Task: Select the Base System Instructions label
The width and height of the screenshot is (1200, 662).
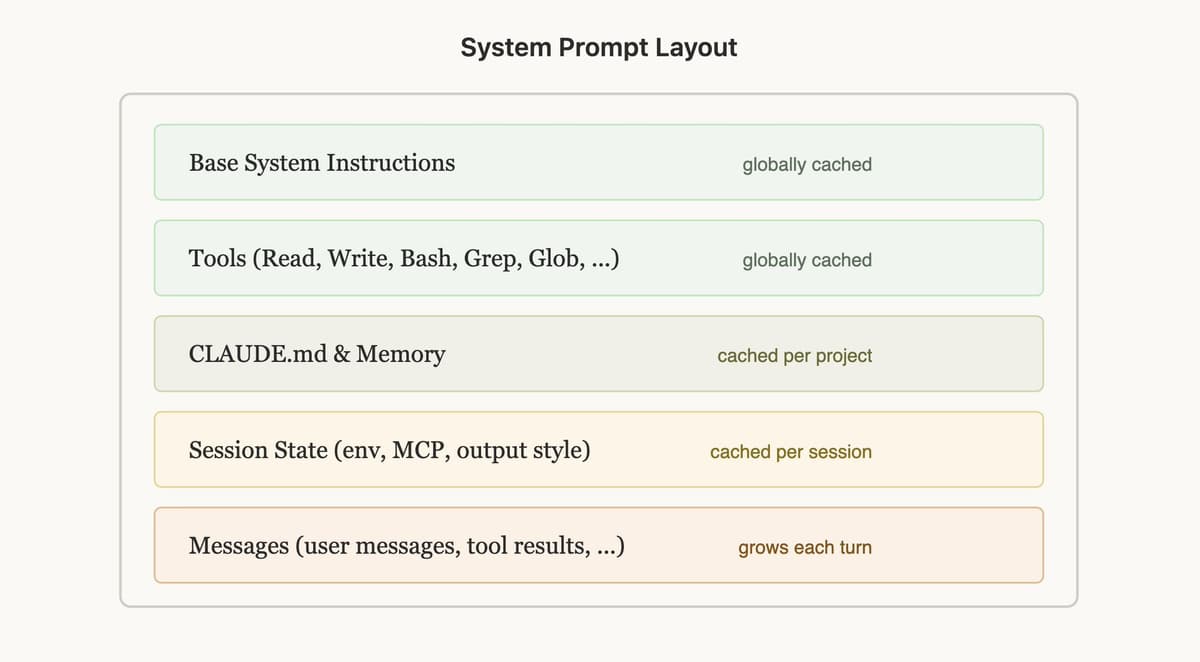Action: click(x=321, y=163)
